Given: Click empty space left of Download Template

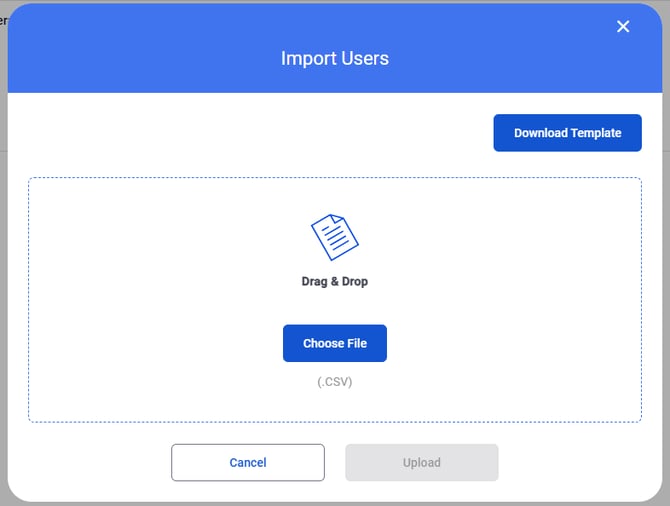Looking at the screenshot, I should pos(250,133).
